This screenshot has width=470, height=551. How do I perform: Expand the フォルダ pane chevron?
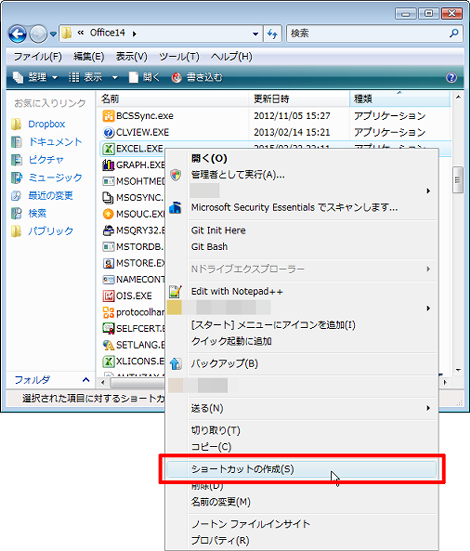click(x=86, y=380)
